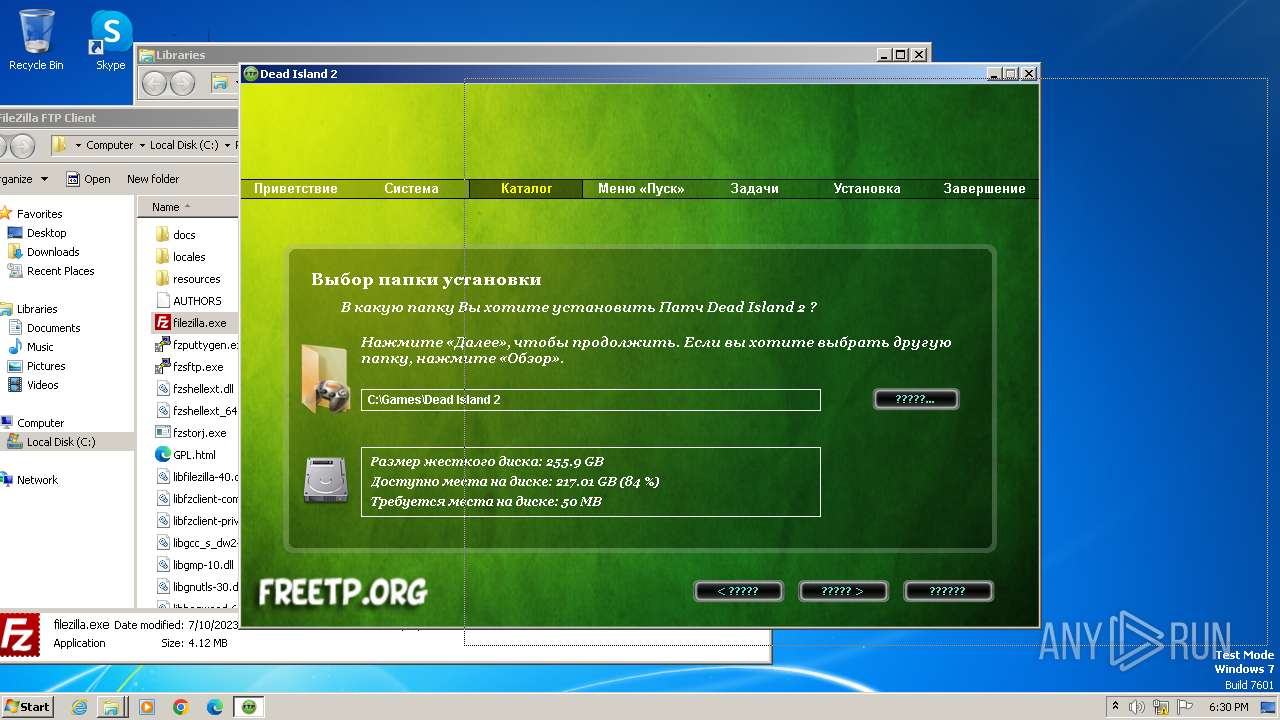Open the Start menu
Image resolution: width=1280 pixels, height=720 pixels.
(x=27, y=707)
